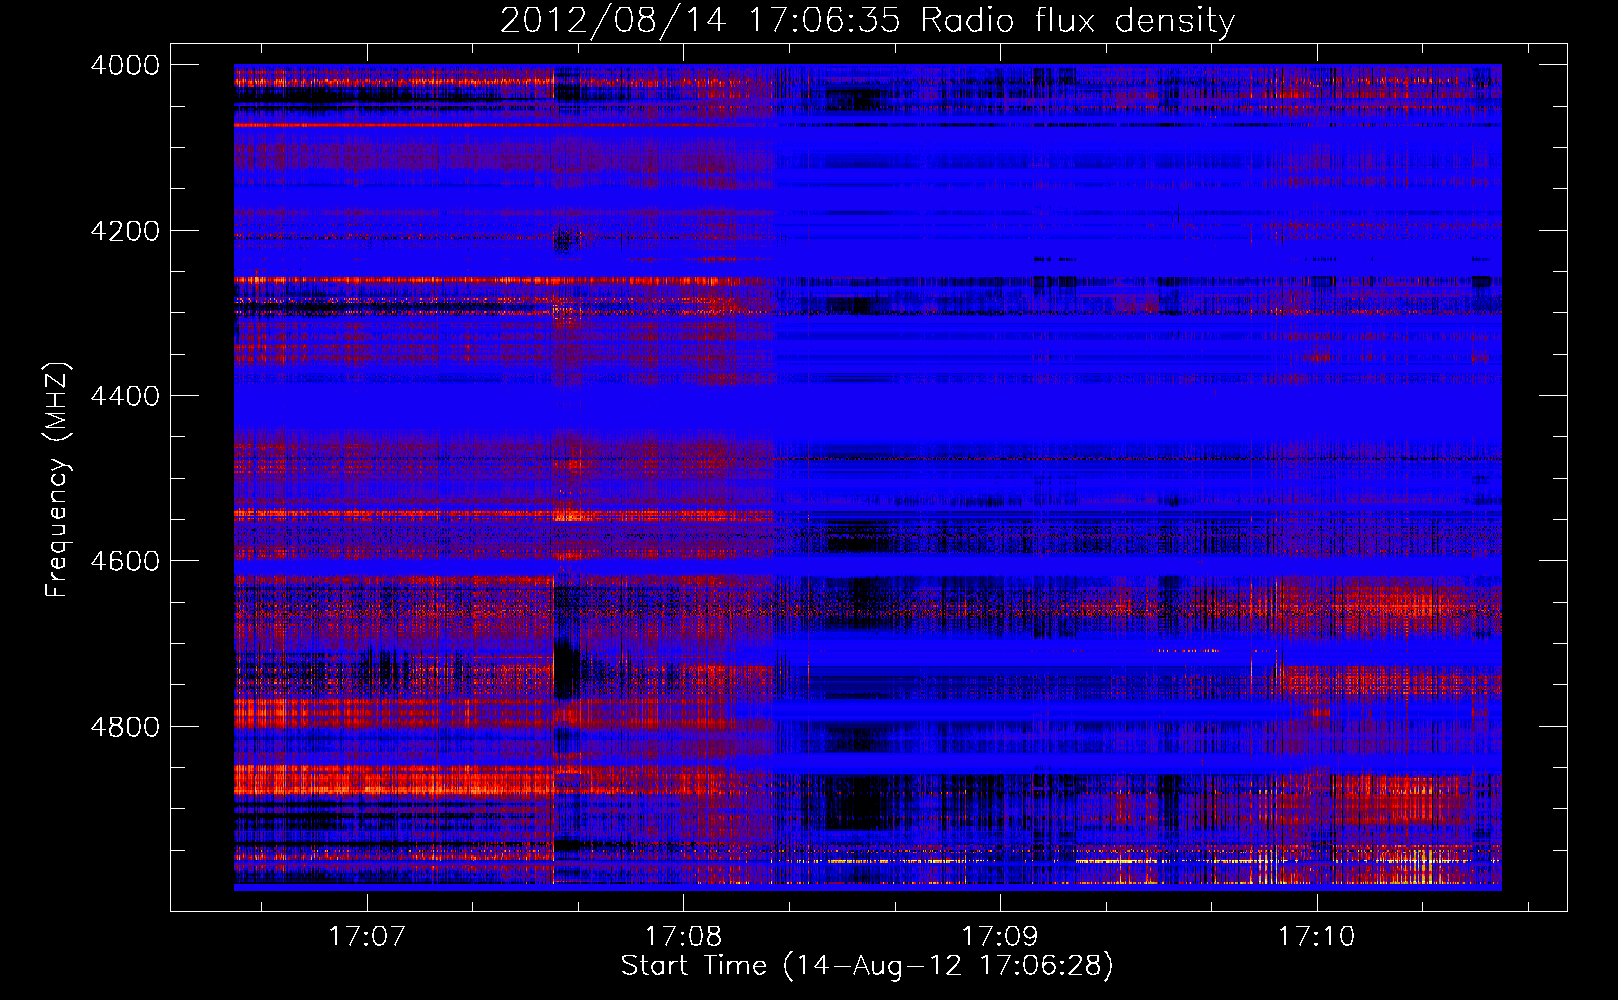This screenshot has height=1000, width=1618.
Task: Click the '4600' frequency axis label
Action: [125, 561]
